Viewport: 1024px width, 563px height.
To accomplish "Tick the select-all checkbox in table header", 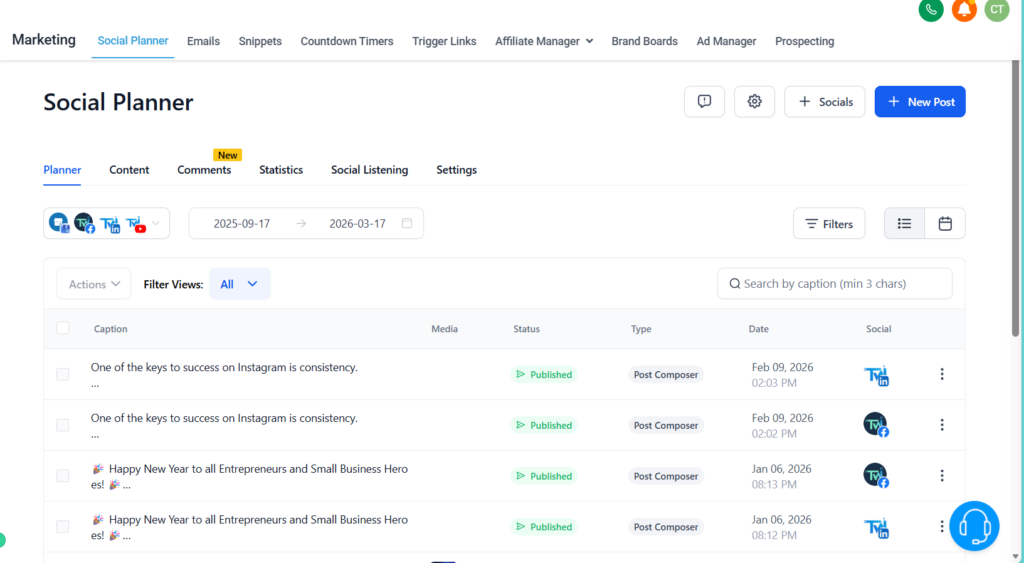I will pos(63,328).
